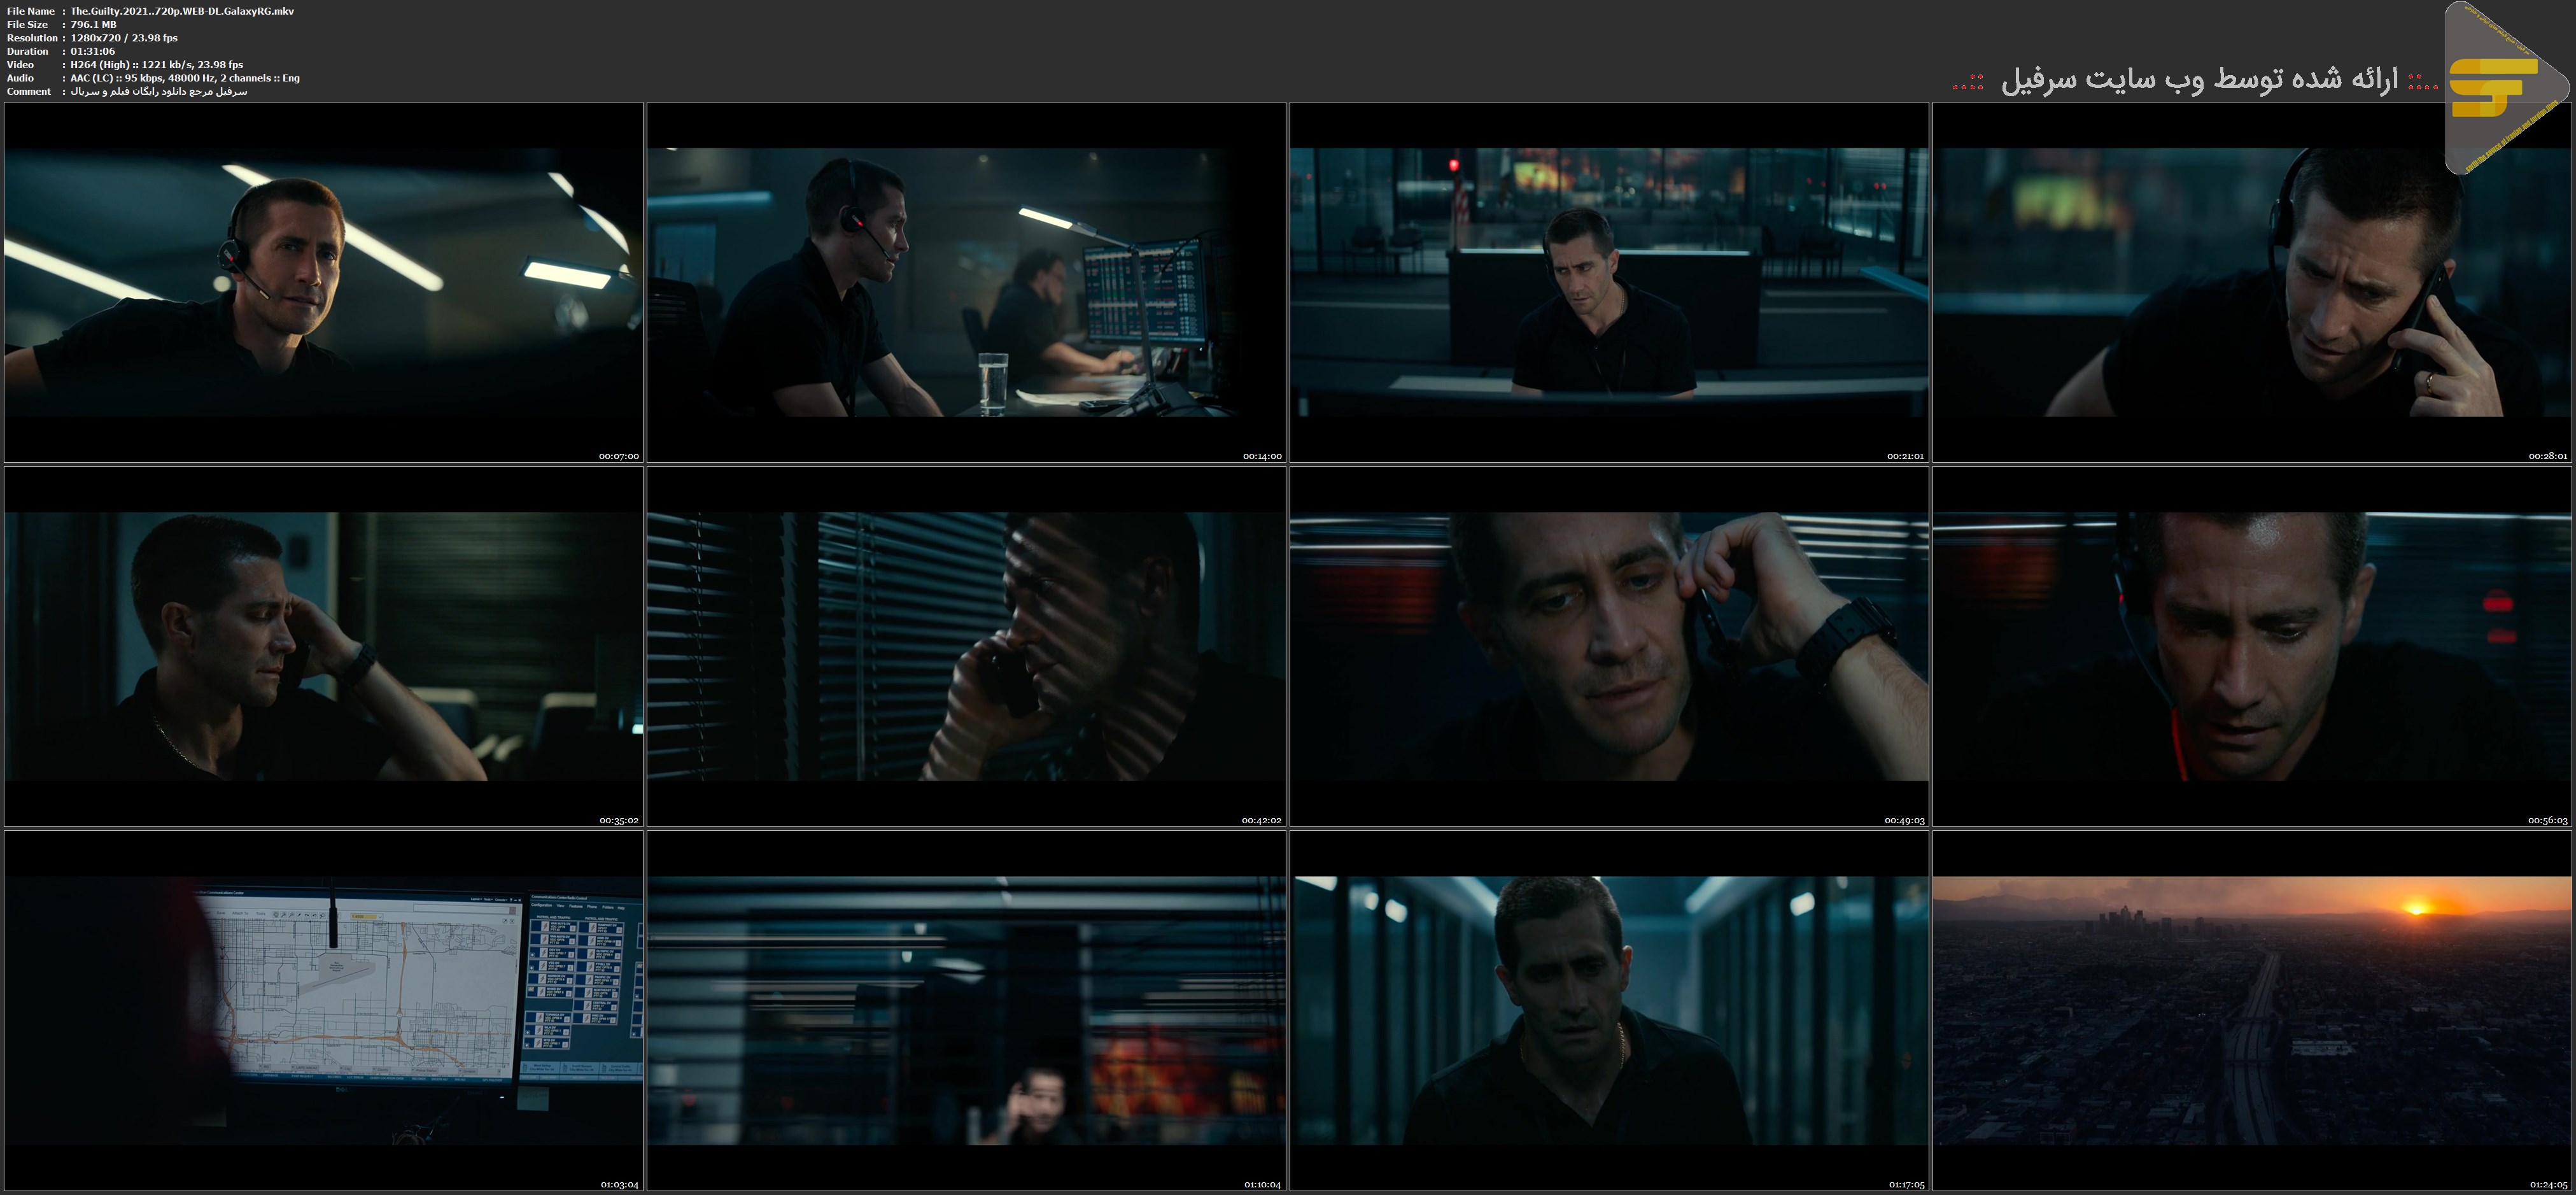Select the sunset city frame at 01:24:05
Screen dimensions: 2576x1195
point(2253,1010)
